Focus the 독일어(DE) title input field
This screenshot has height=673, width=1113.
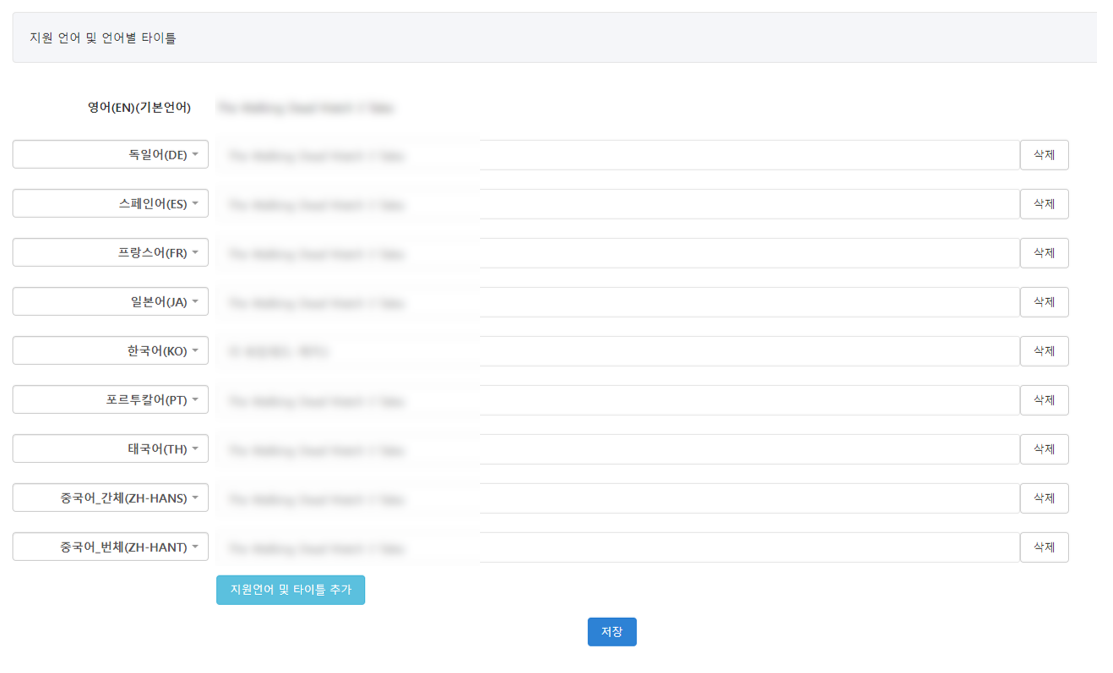pos(618,155)
